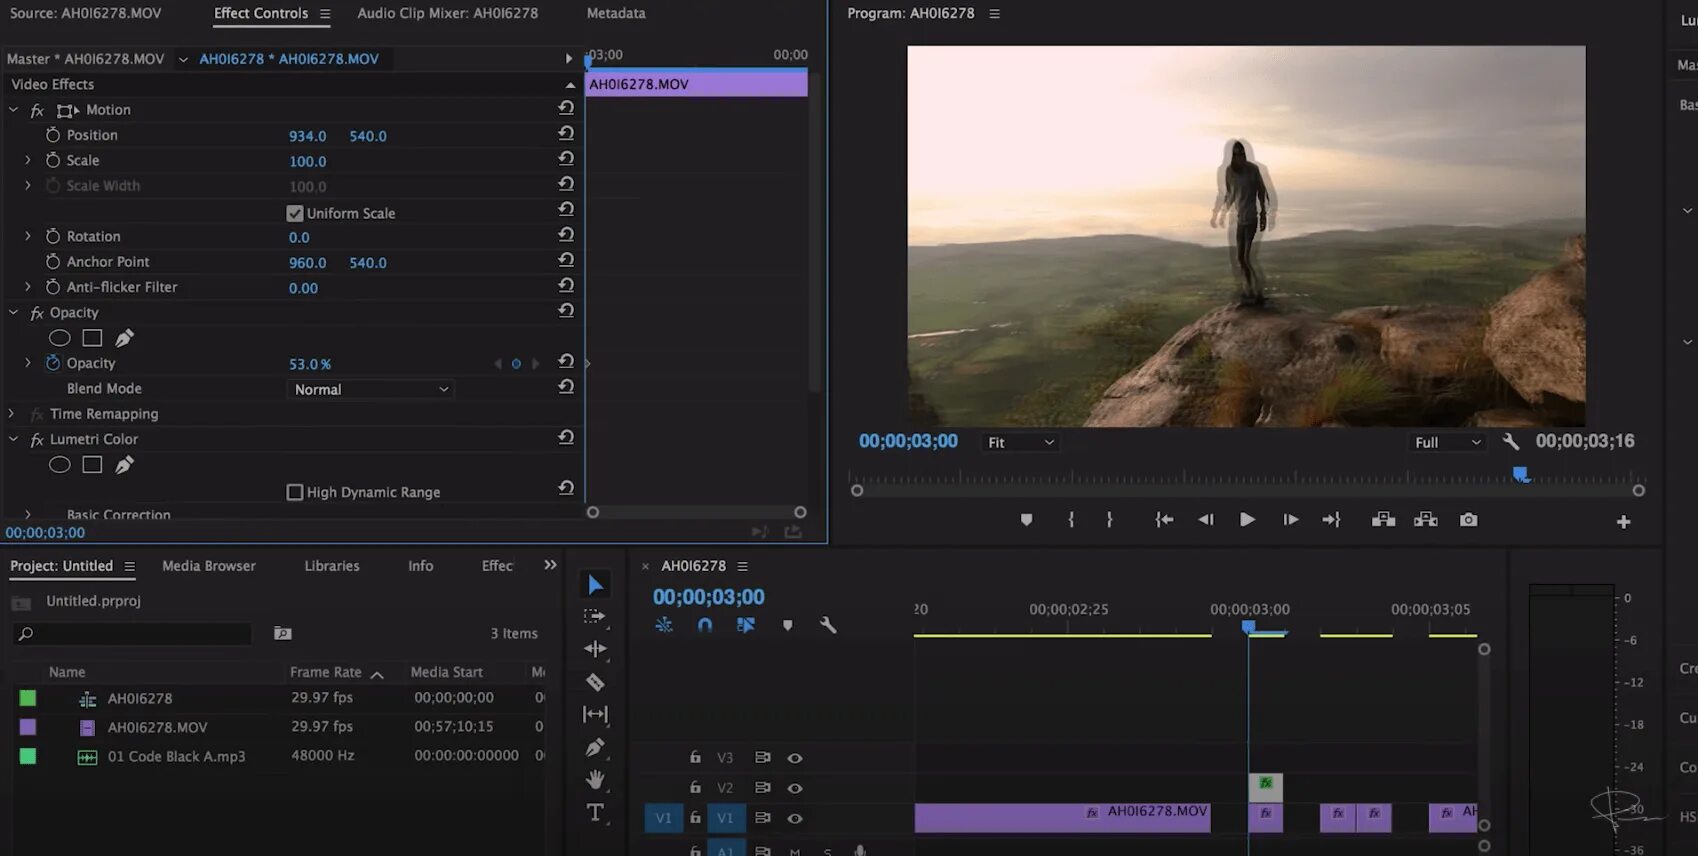Sort by the Frame Rate column header
This screenshot has height=856, width=1698.
point(326,672)
